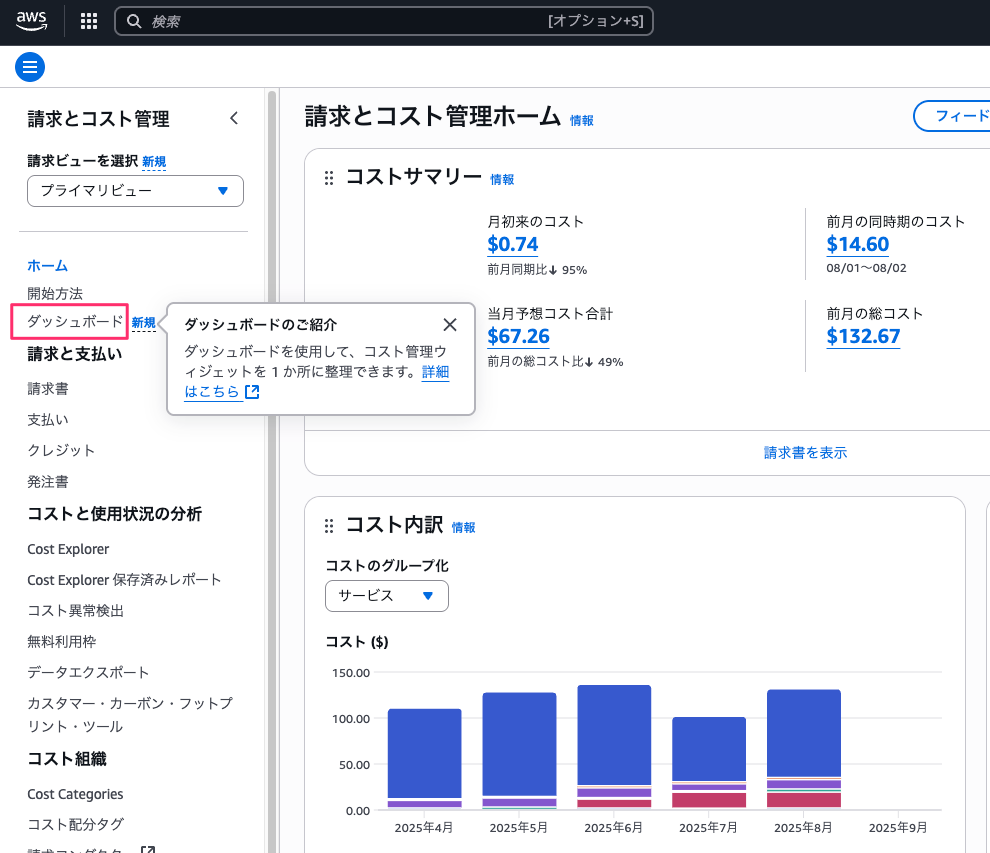The width and height of the screenshot is (990, 853).
Task: Click the month-to-date cost $0.74
Action: [x=513, y=244]
